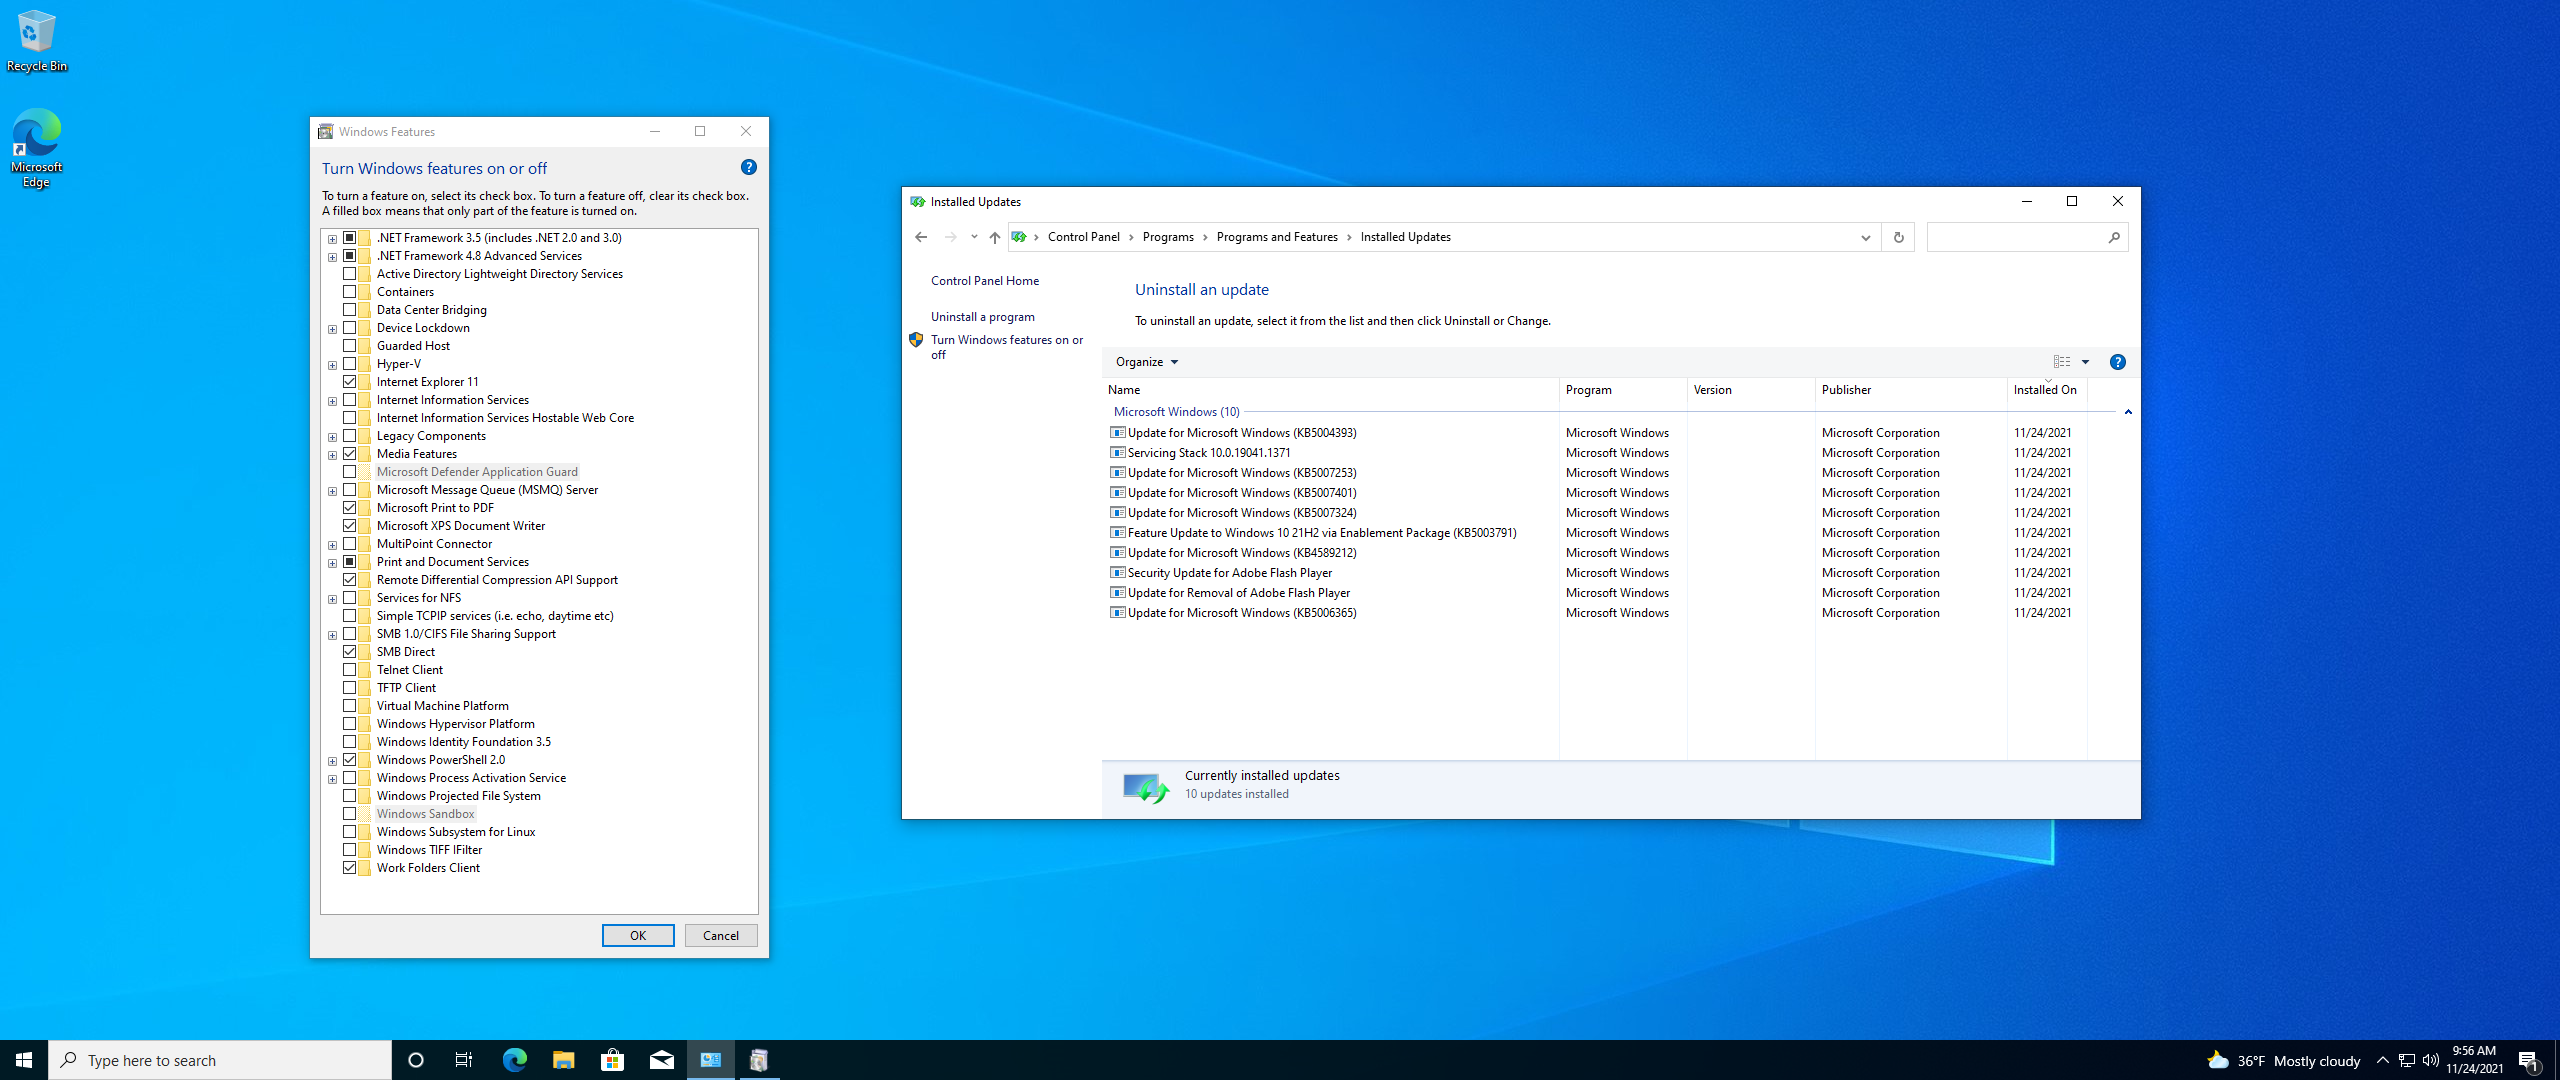Collapse the Microsoft Windows (10) group
2560x1080 pixels.
point(2128,412)
